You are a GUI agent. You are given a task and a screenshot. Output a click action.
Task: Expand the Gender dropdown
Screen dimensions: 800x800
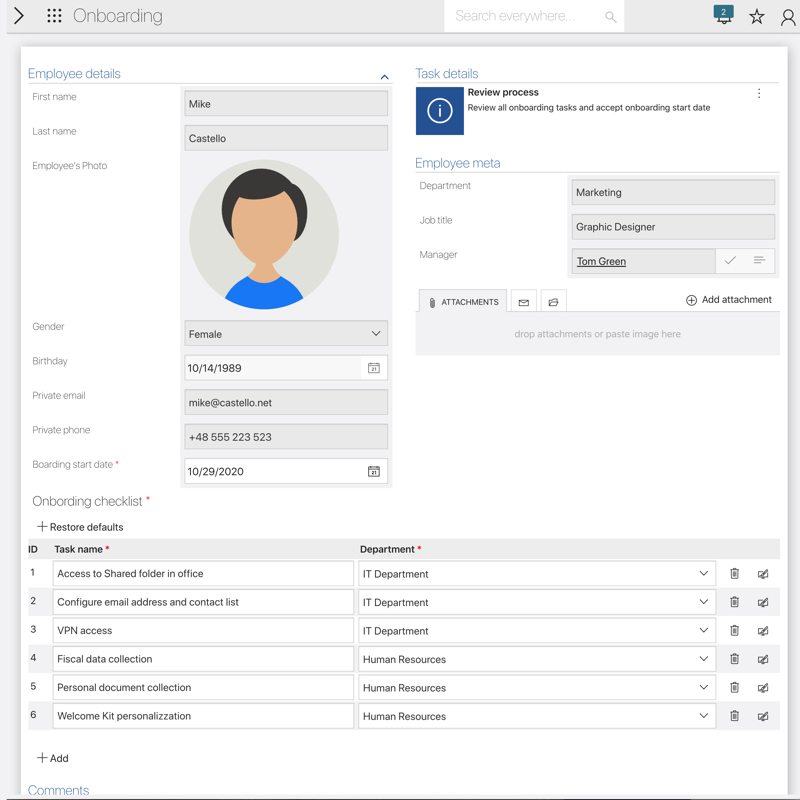pos(376,334)
